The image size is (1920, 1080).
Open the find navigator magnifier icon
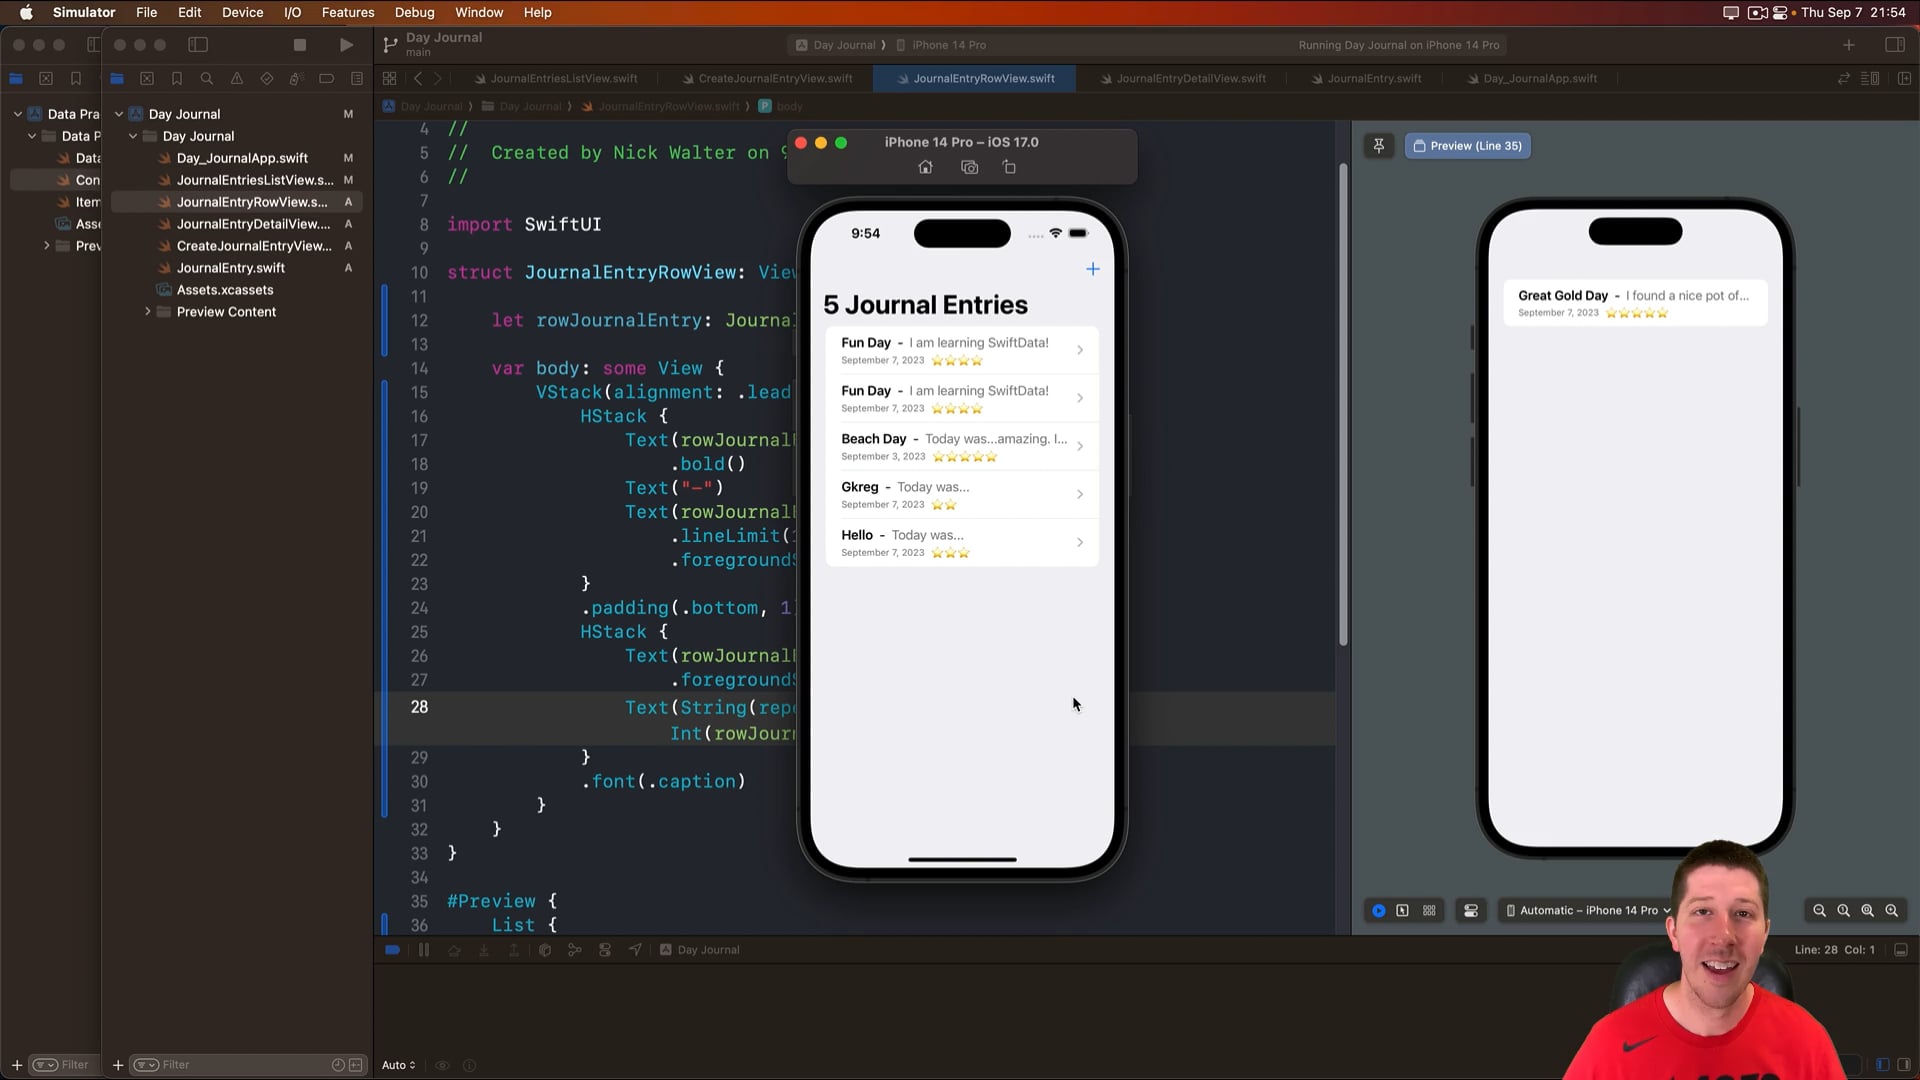(x=207, y=79)
